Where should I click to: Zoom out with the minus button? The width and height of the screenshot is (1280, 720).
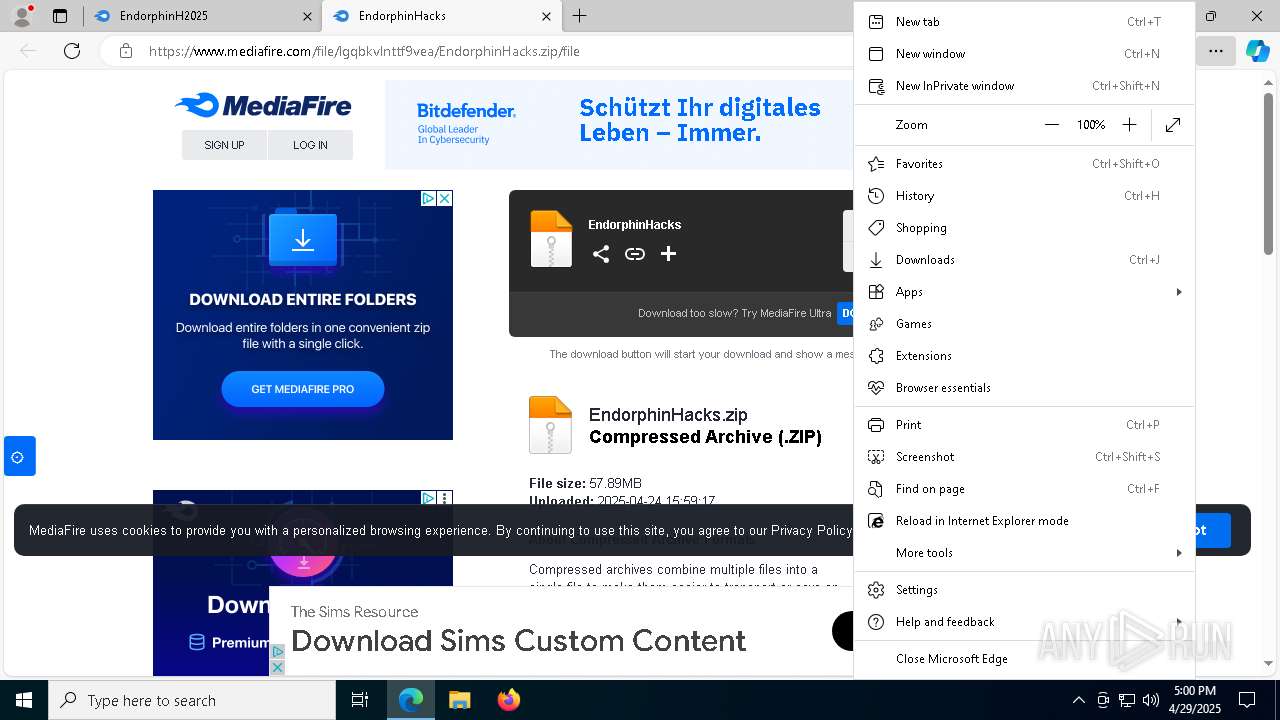1051,125
